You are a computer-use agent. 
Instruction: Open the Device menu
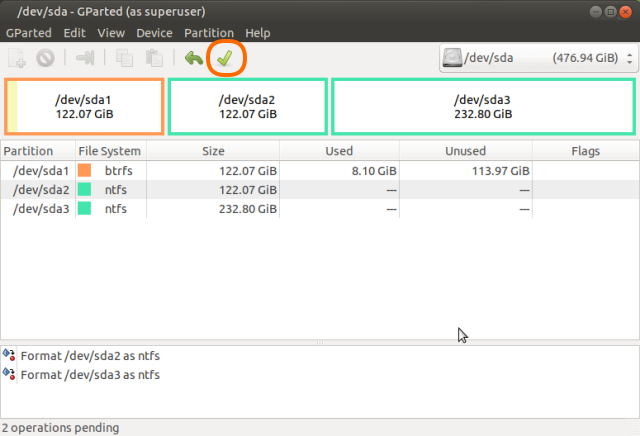154,33
